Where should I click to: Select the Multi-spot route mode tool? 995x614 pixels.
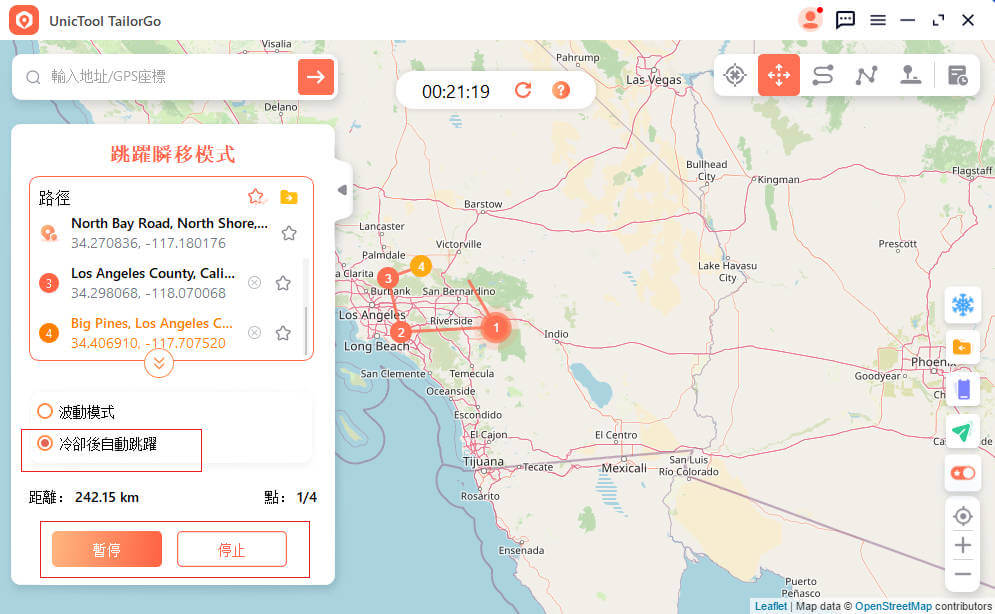click(866, 75)
